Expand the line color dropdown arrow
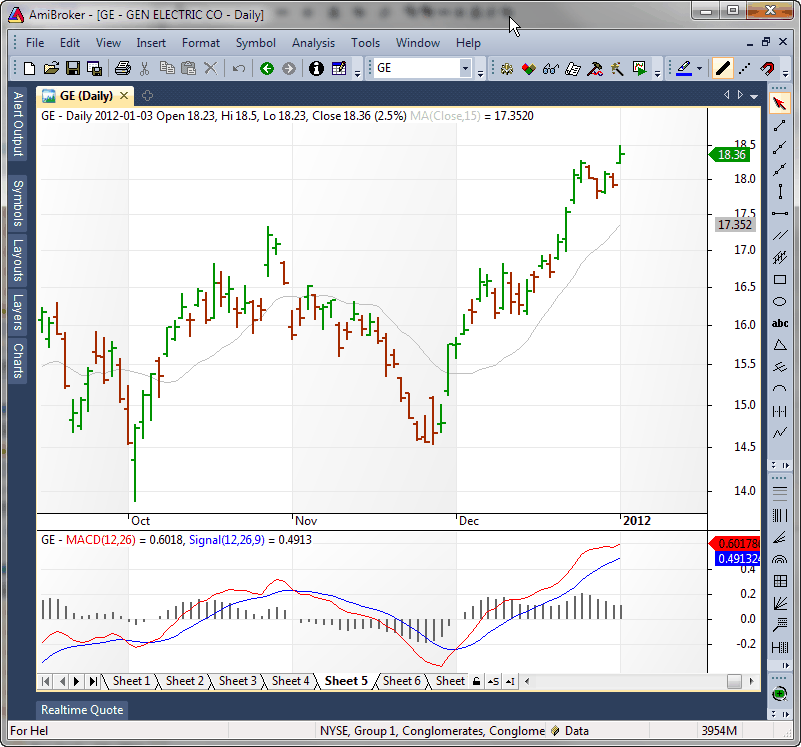This screenshot has width=801, height=747. pos(701,69)
